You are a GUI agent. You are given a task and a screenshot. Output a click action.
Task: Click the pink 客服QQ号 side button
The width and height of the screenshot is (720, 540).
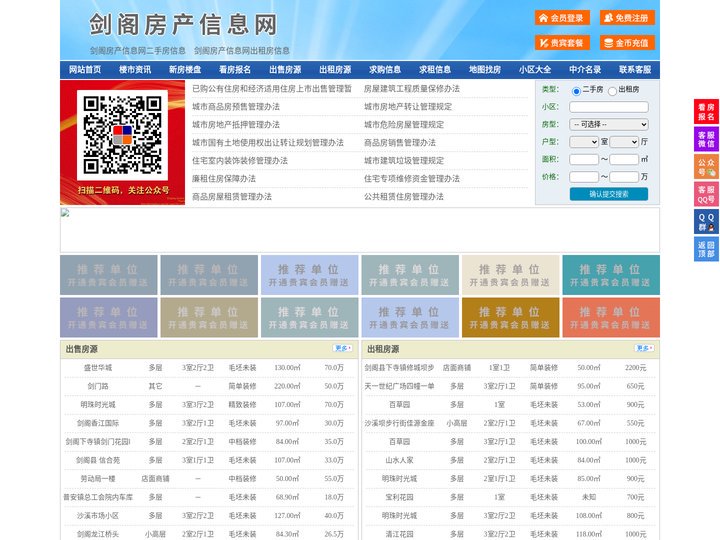pyautogui.click(x=706, y=194)
